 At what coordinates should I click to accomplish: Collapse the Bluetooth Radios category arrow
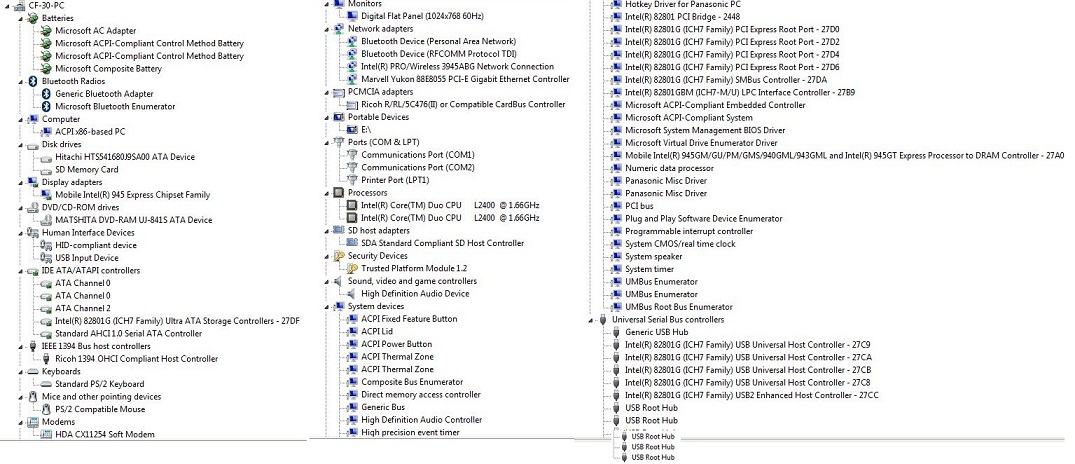pyautogui.click(x=21, y=82)
